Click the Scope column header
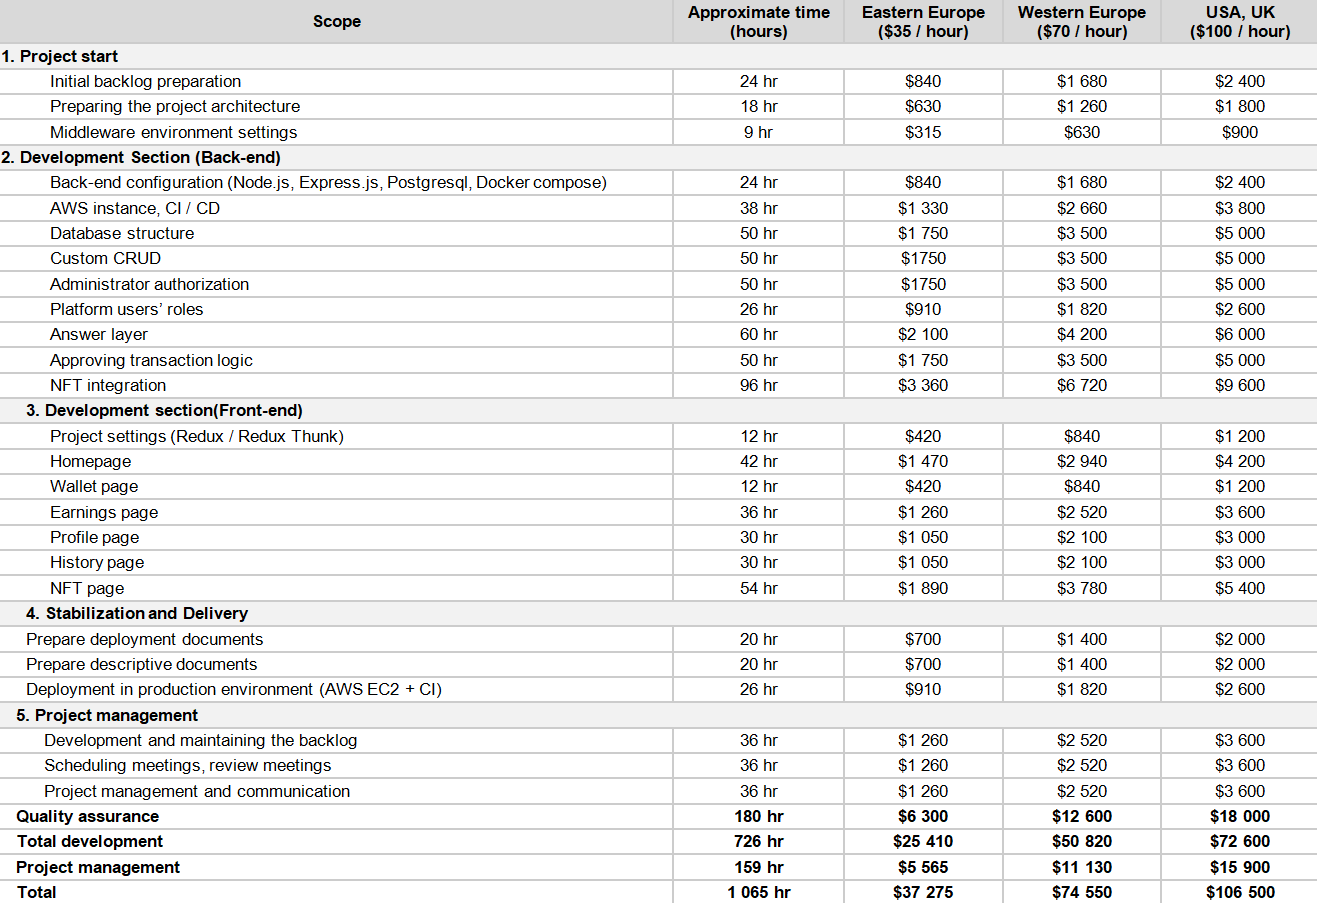Screen dimensions: 1317x905 pyautogui.click(x=336, y=21)
